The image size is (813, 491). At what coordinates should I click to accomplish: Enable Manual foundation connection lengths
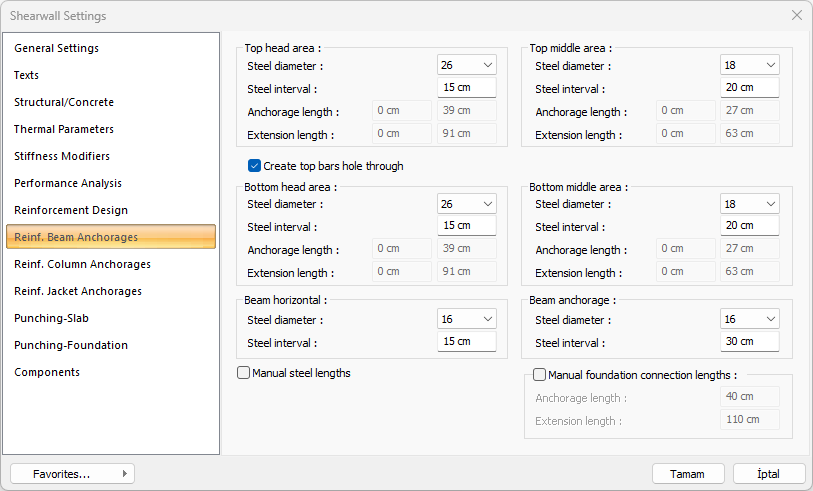tap(540, 375)
